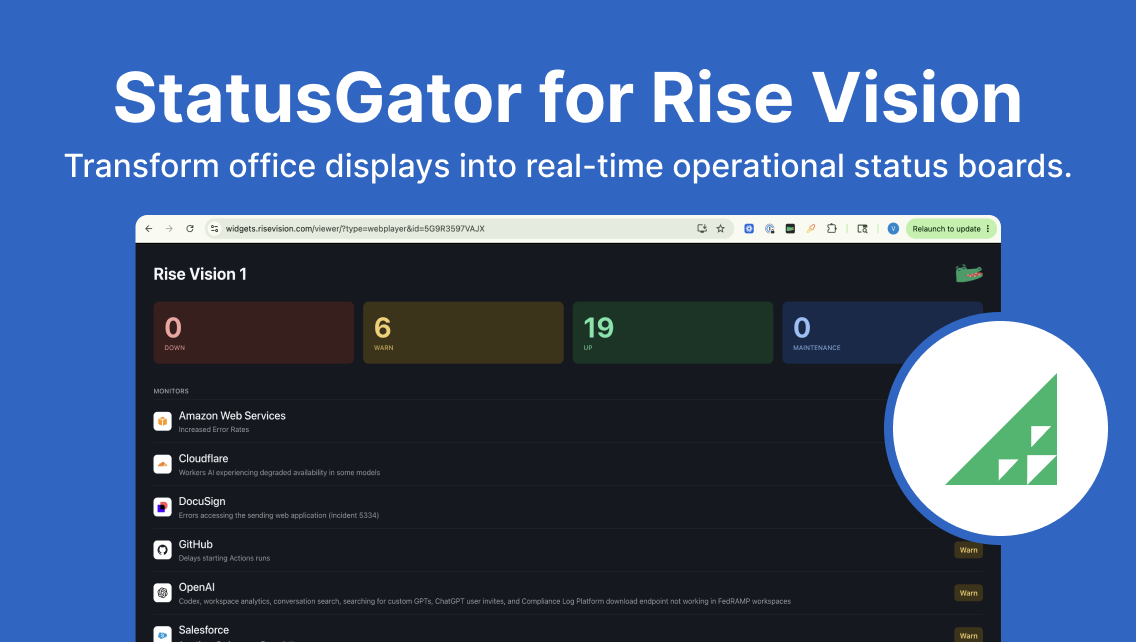Open the eyedropper color picker extension
Image resolution: width=1136 pixels, height=642 pixels.
(811, 228)
